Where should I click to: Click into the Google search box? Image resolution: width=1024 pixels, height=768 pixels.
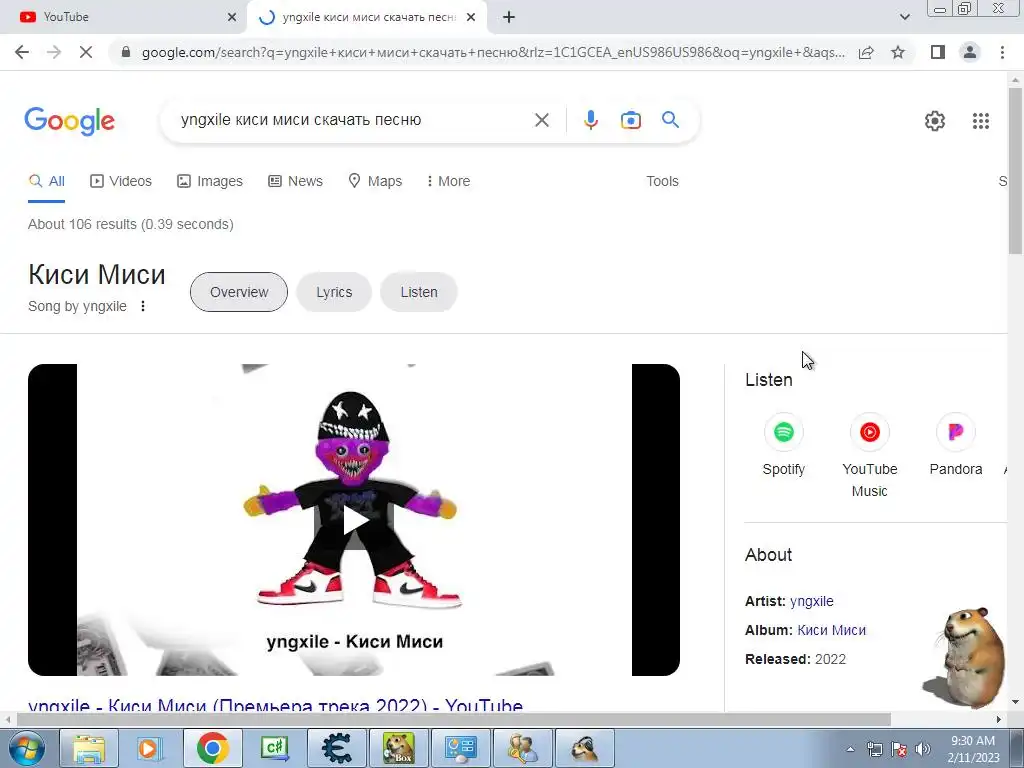pyautogui.click(x=353, y=120)
